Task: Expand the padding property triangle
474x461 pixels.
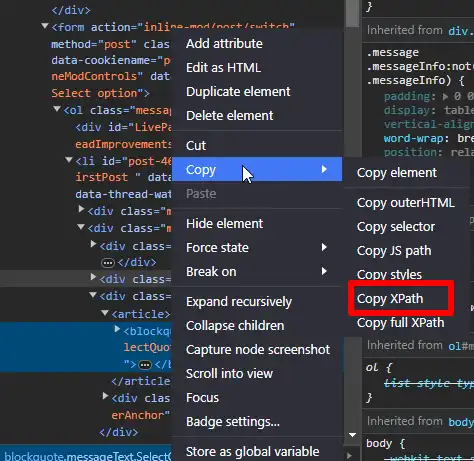Action: point(445,97)
